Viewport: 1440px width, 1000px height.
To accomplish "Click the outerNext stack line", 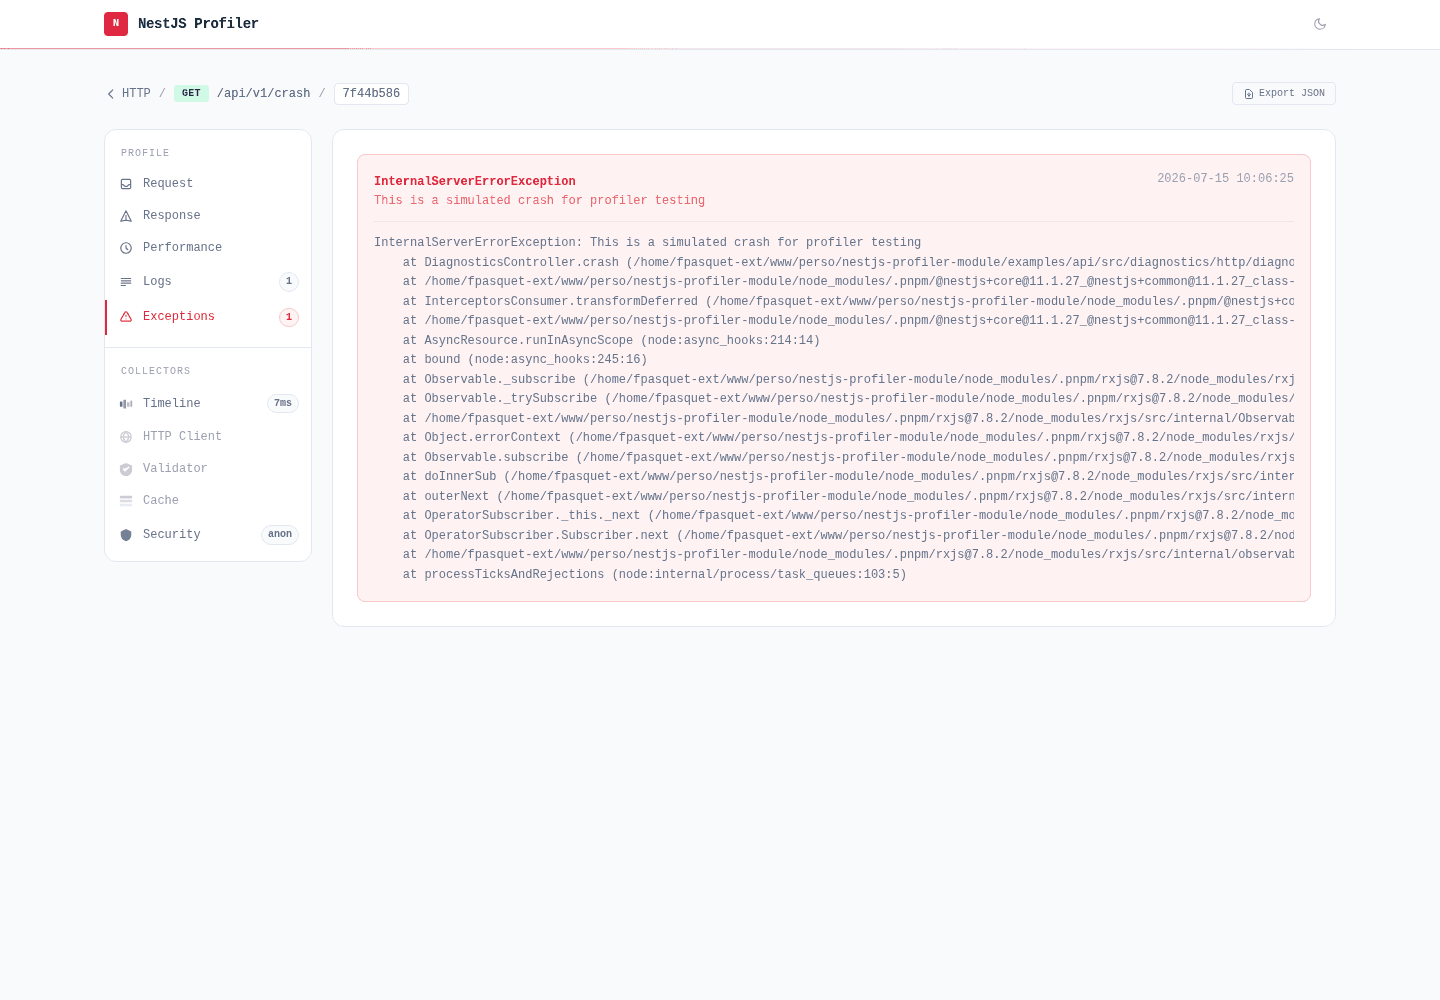I will (849, 497).
